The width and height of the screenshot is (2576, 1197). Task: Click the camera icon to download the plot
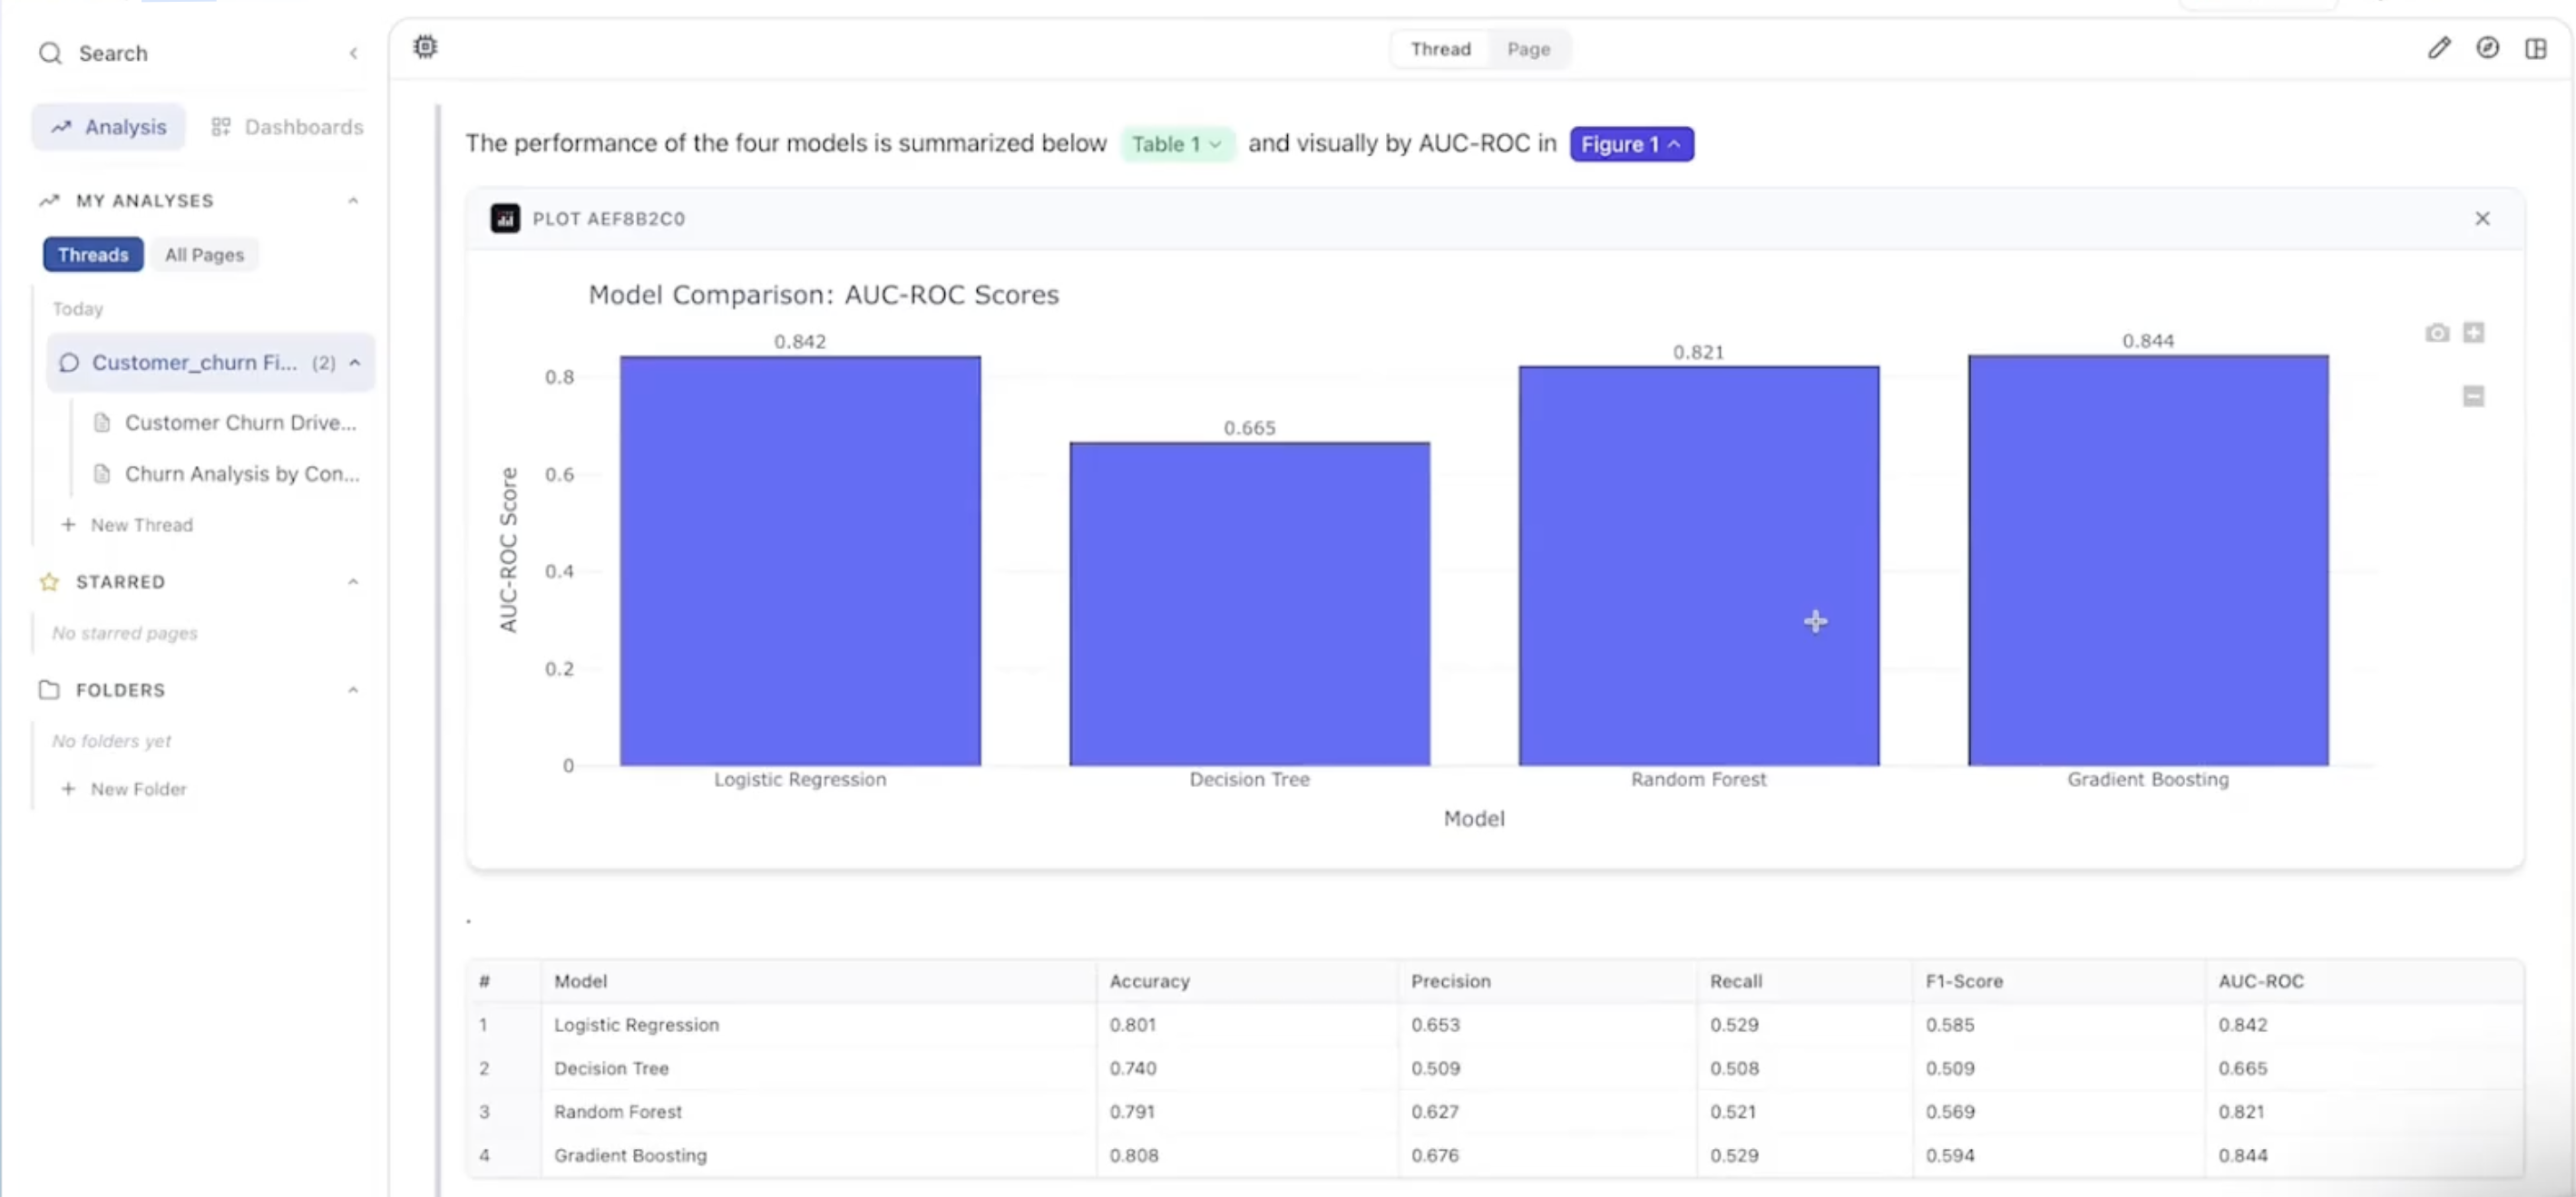pyautogui.click(x=2437, y=333)
